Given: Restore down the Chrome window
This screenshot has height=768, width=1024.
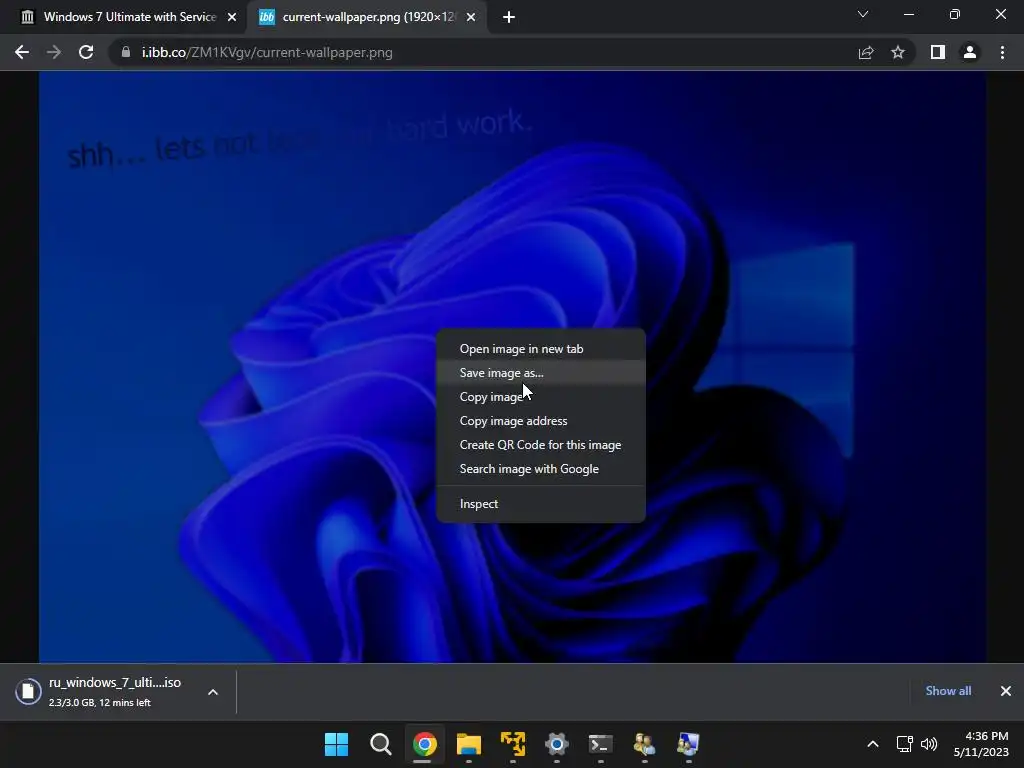Looking at the screenshot, I should click(x=955, y=14).
